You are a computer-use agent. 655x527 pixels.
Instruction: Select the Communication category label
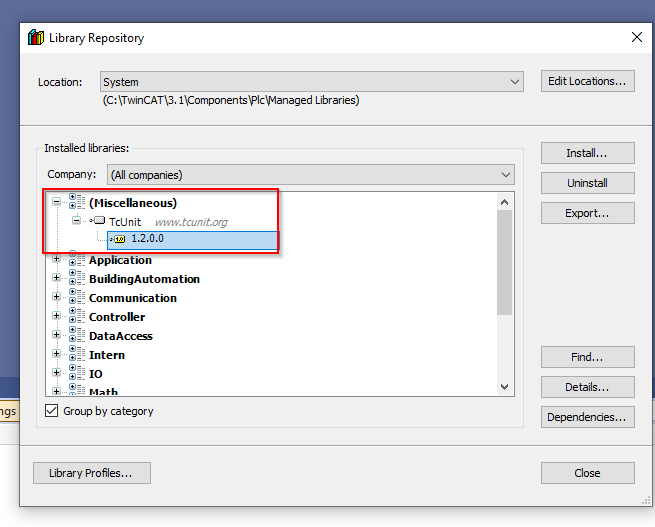(x=133, y=298)
